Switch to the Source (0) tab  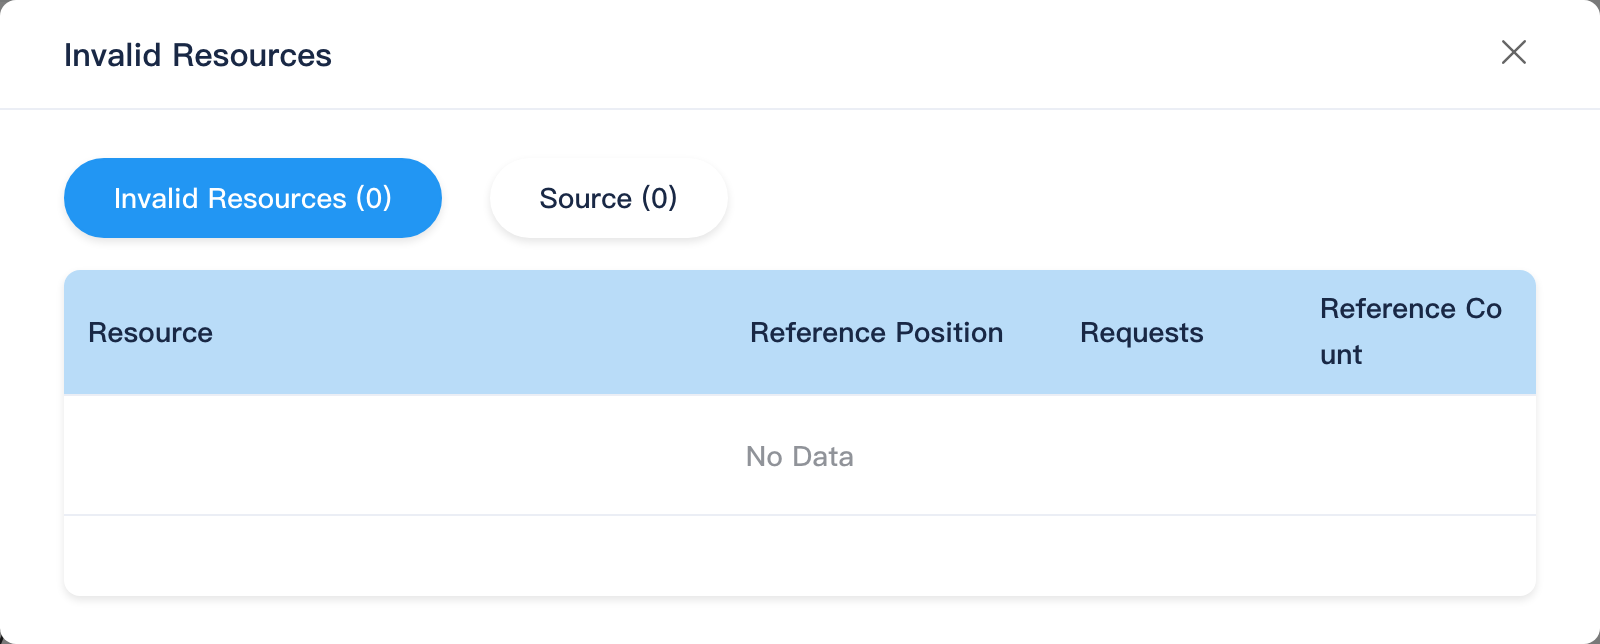point(608,198)
